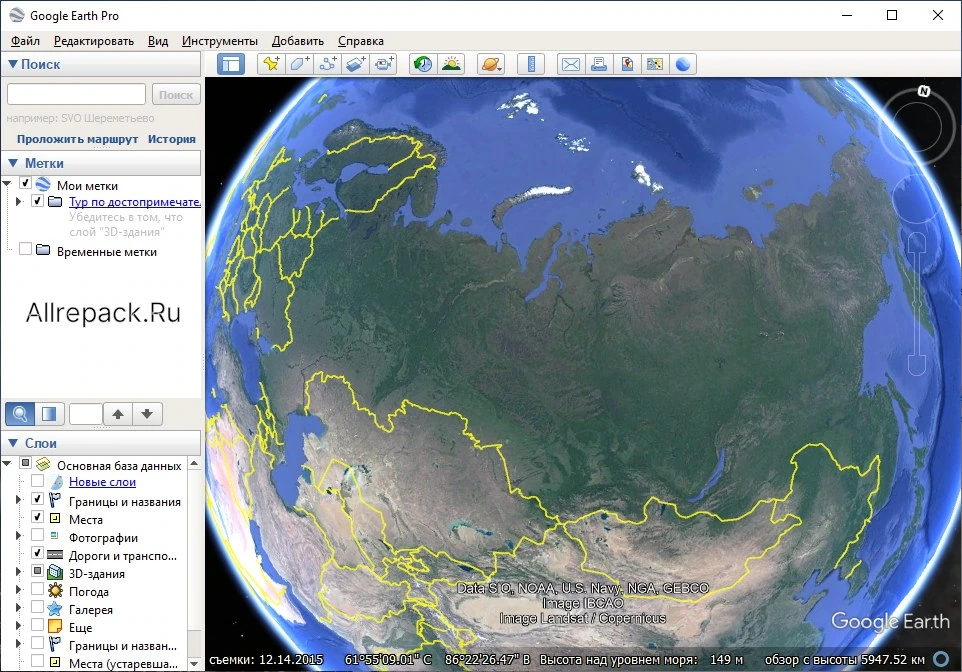
Task: Open the Вид menu
Action: 158,41
